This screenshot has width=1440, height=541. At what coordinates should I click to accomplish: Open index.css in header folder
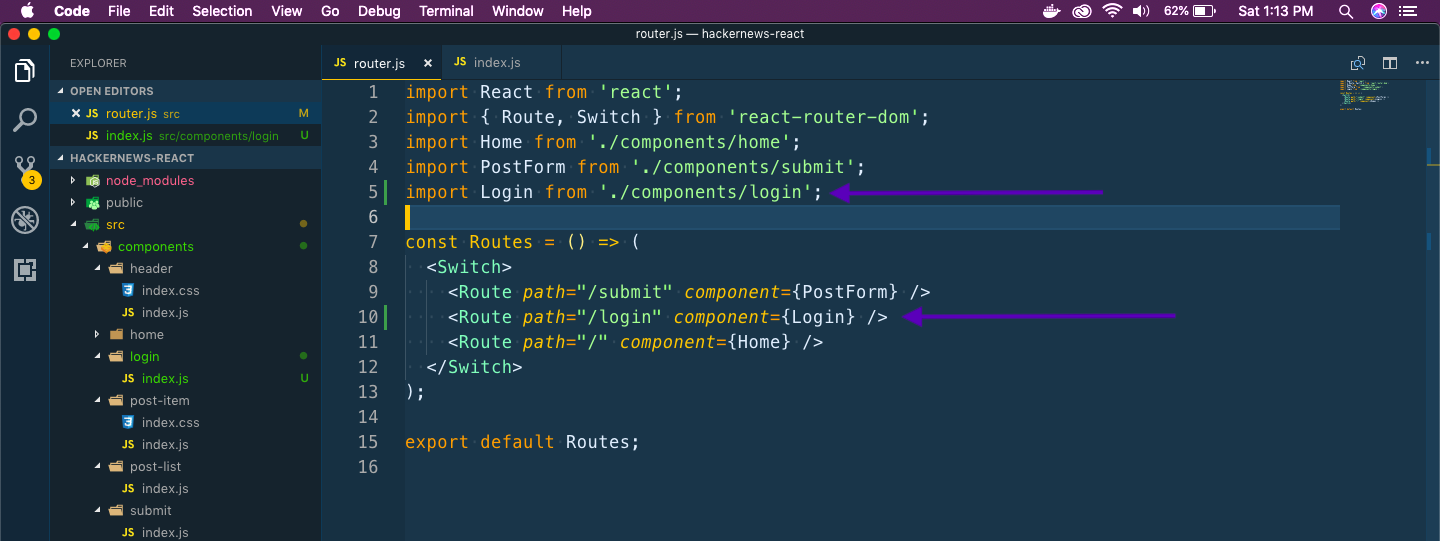185,291
